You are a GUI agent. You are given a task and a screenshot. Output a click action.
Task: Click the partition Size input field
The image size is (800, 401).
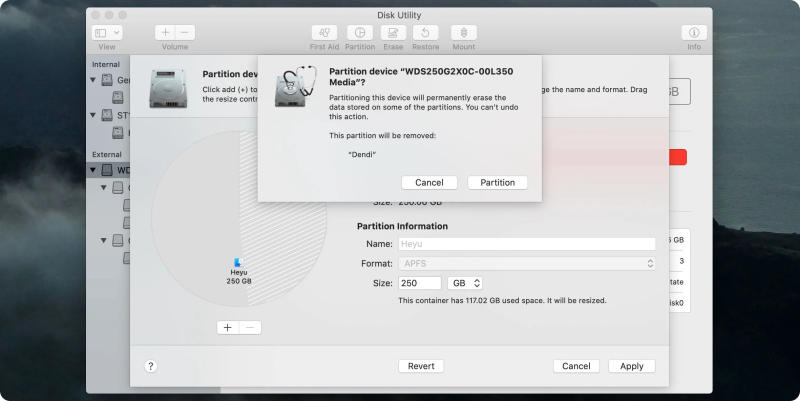pos(420,283)
